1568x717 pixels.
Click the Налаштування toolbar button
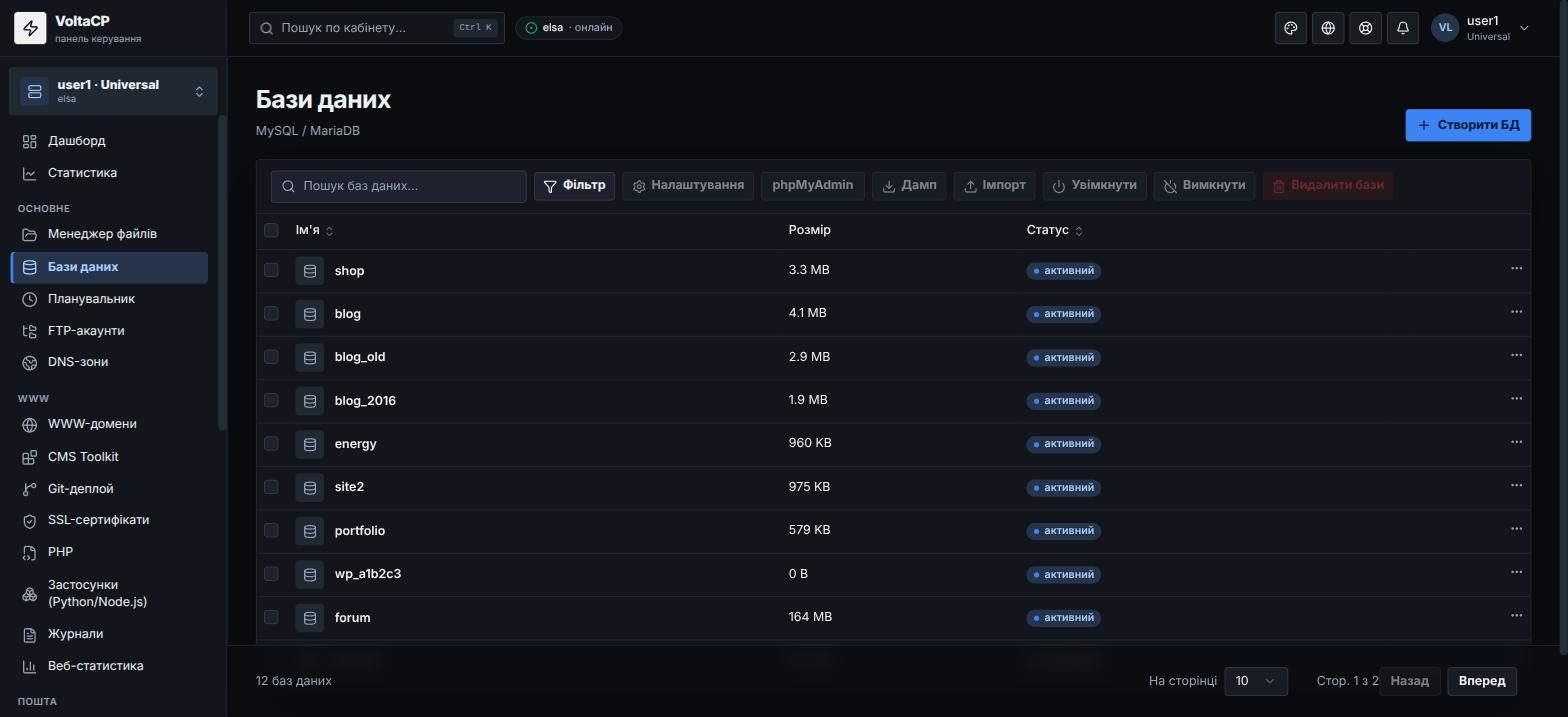(688, 186)
